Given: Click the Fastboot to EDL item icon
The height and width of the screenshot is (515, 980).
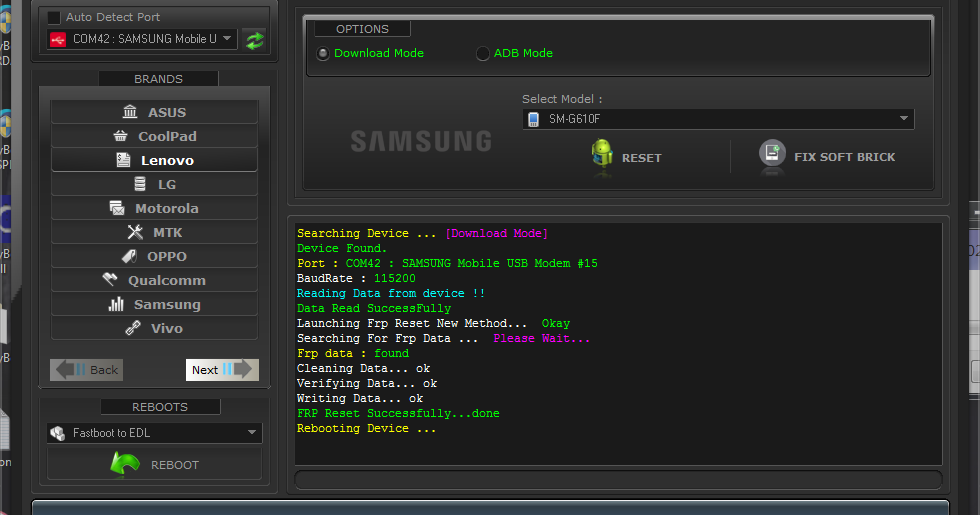Looking at the screenshot, I should pyautogui.click(x=58, y=432).
